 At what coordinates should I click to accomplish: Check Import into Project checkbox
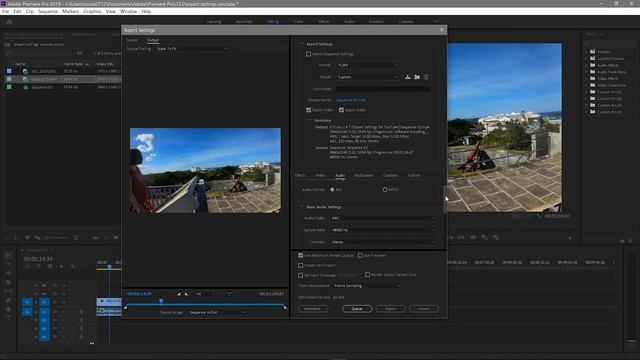click(300, 265)
